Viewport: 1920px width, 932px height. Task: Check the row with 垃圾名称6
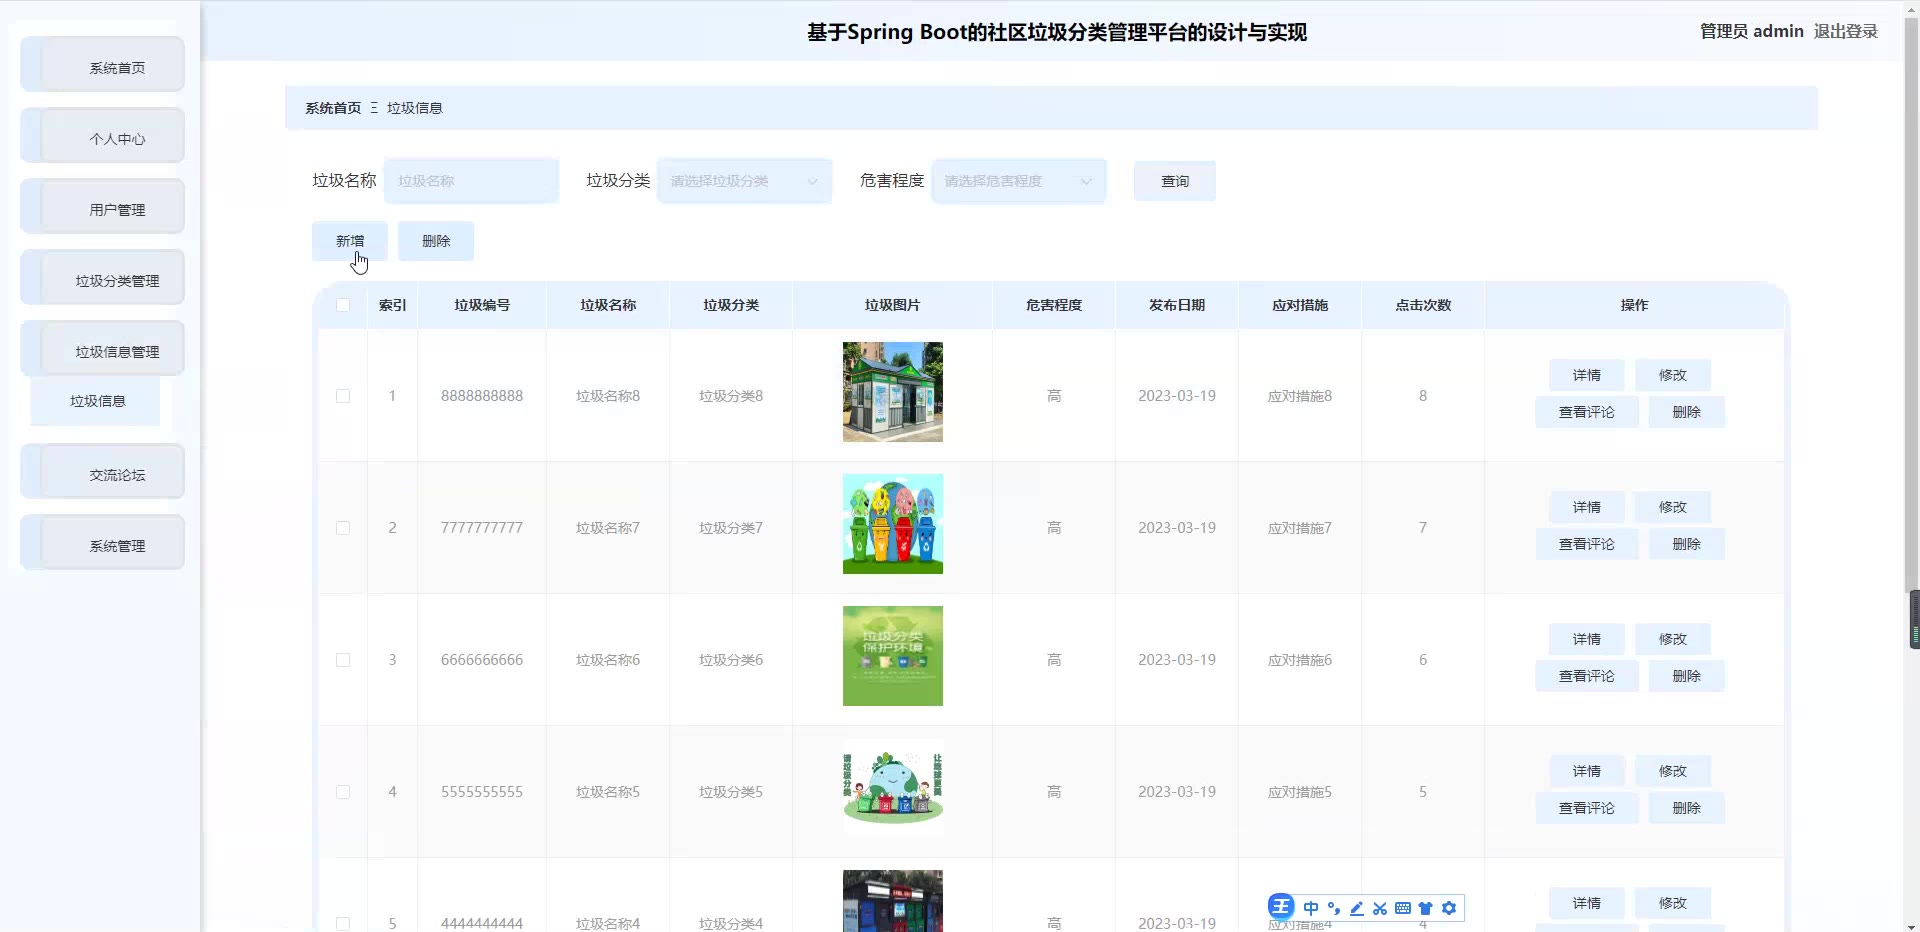coord(343,660)
